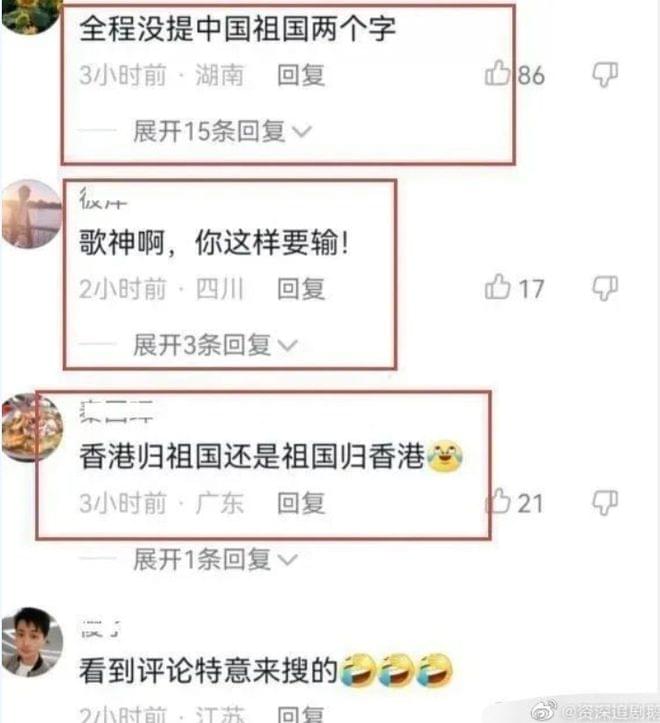Open username above 香港归祖国 comment
The height and width of the screenshot is (723, 660).
[116, 411]
